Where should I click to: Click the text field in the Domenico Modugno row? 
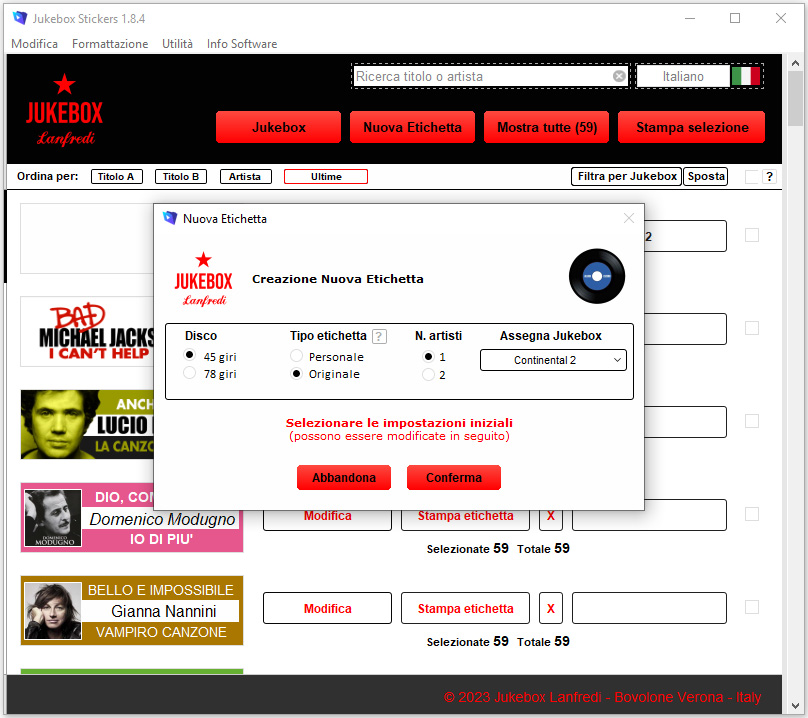[x=649, y=516]
